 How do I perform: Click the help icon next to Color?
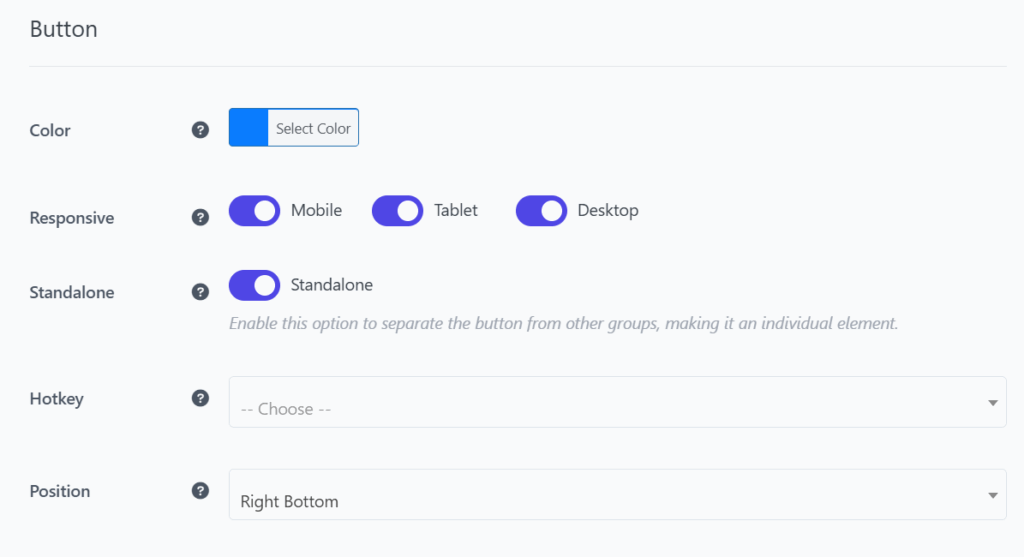pos(200,130)
